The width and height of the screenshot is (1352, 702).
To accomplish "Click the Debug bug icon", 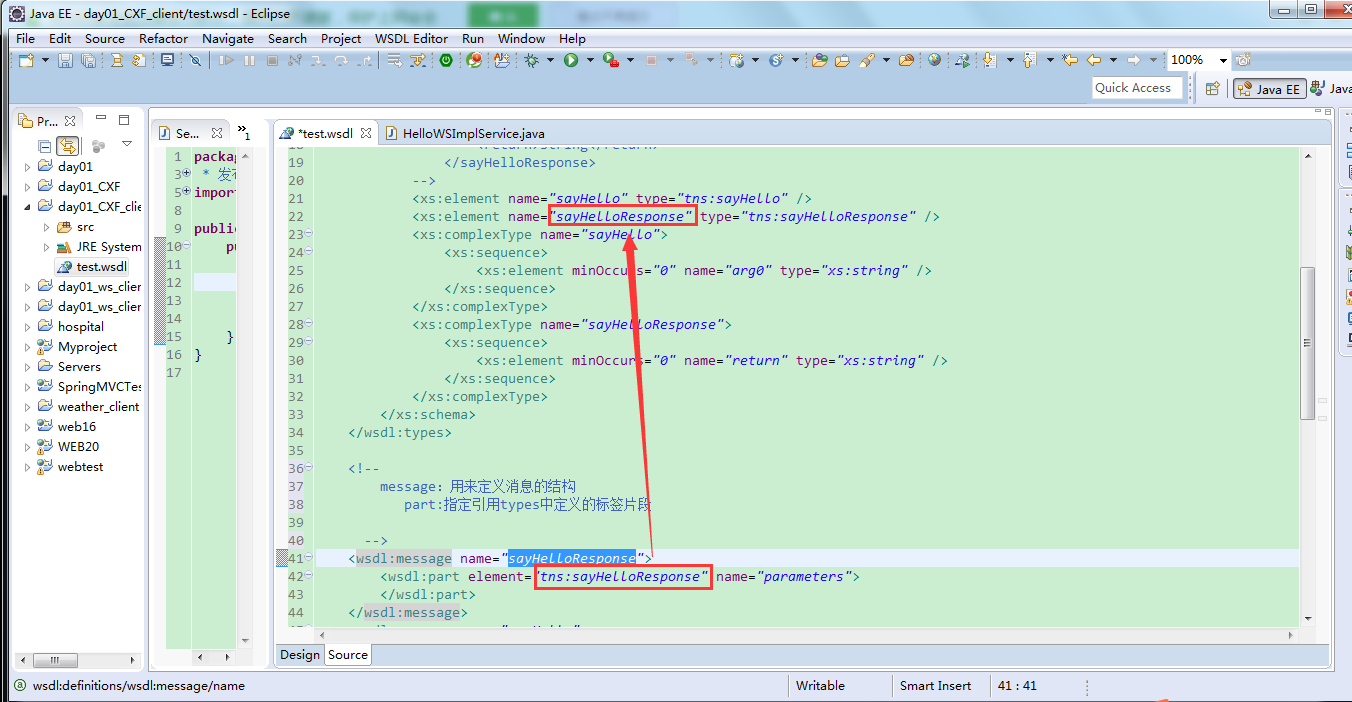I will 531,60.
